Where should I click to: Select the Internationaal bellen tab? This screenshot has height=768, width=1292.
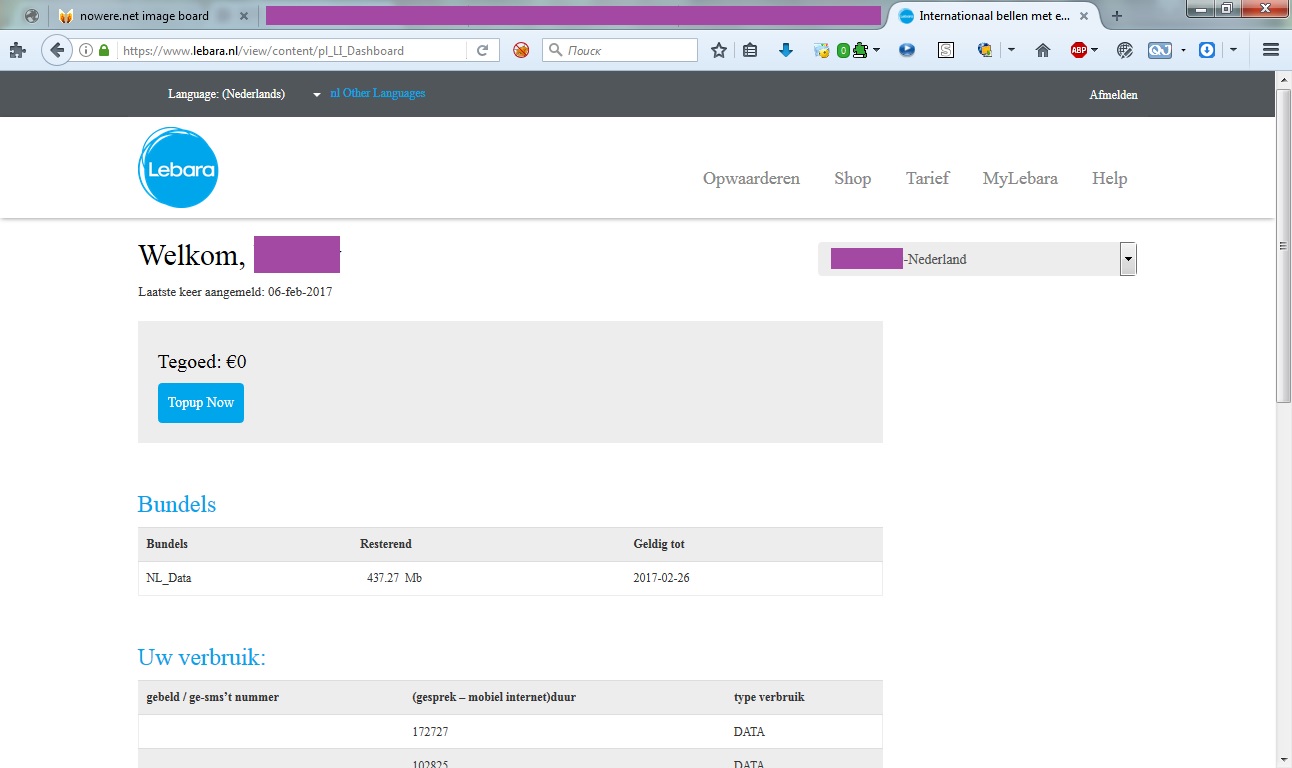pyautogui.click(x=995, y=16)
